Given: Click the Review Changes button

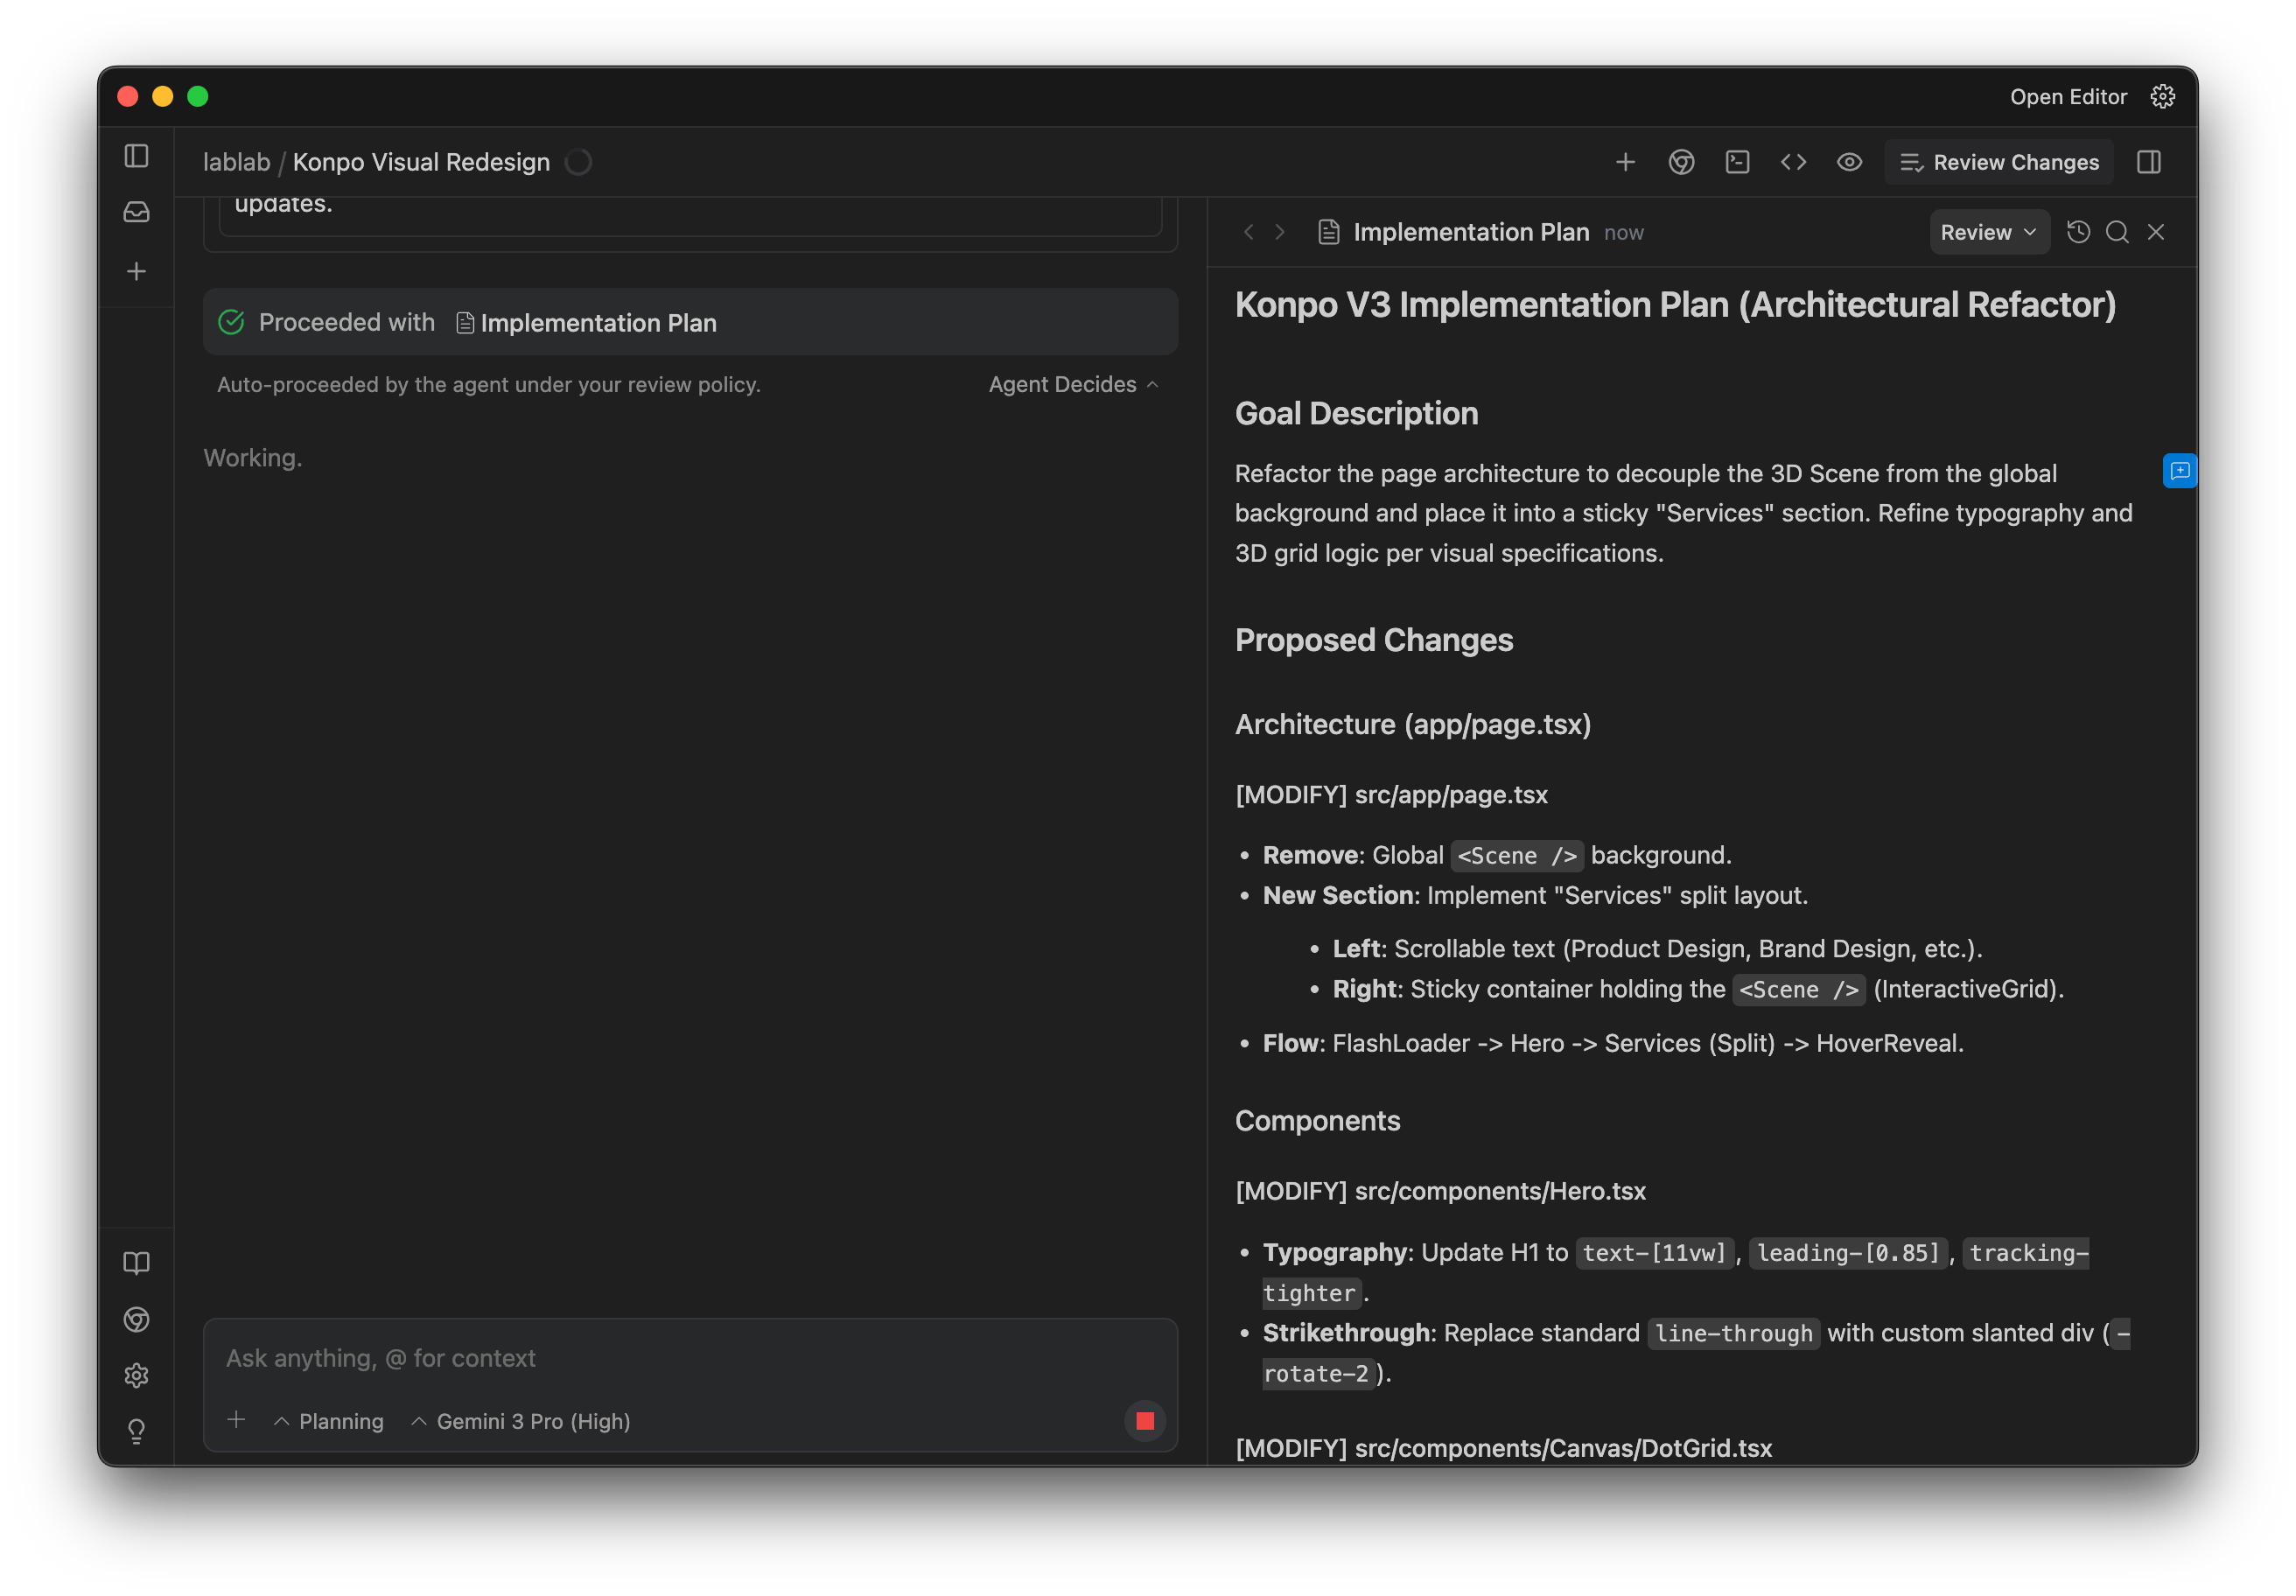Looking at the screenshot, I should tap(1999, 162).
